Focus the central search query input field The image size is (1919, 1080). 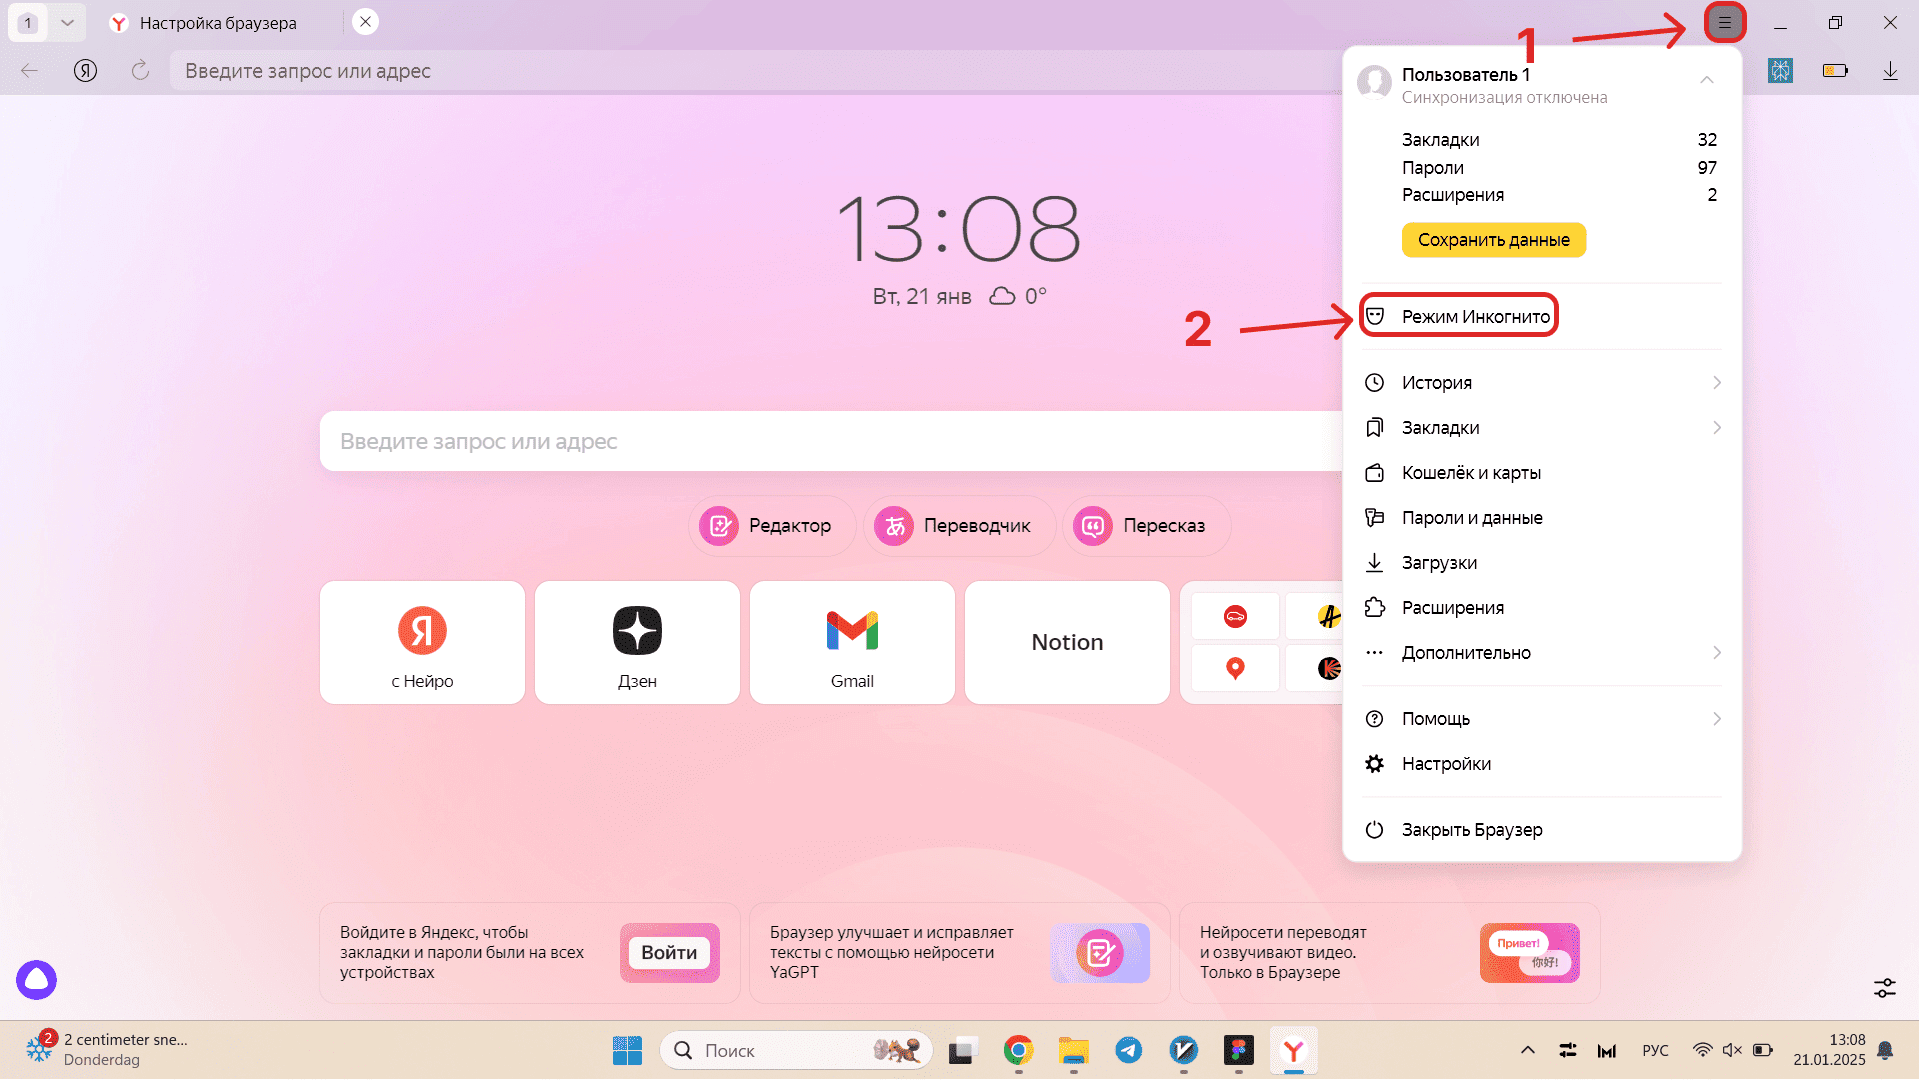(830, 441)
